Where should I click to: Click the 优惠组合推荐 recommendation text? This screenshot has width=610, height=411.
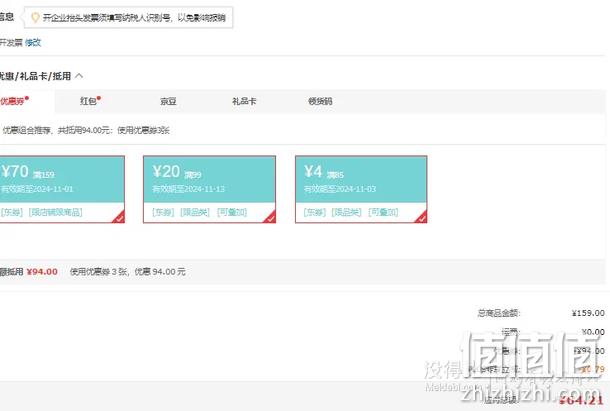tap(86, 130)
